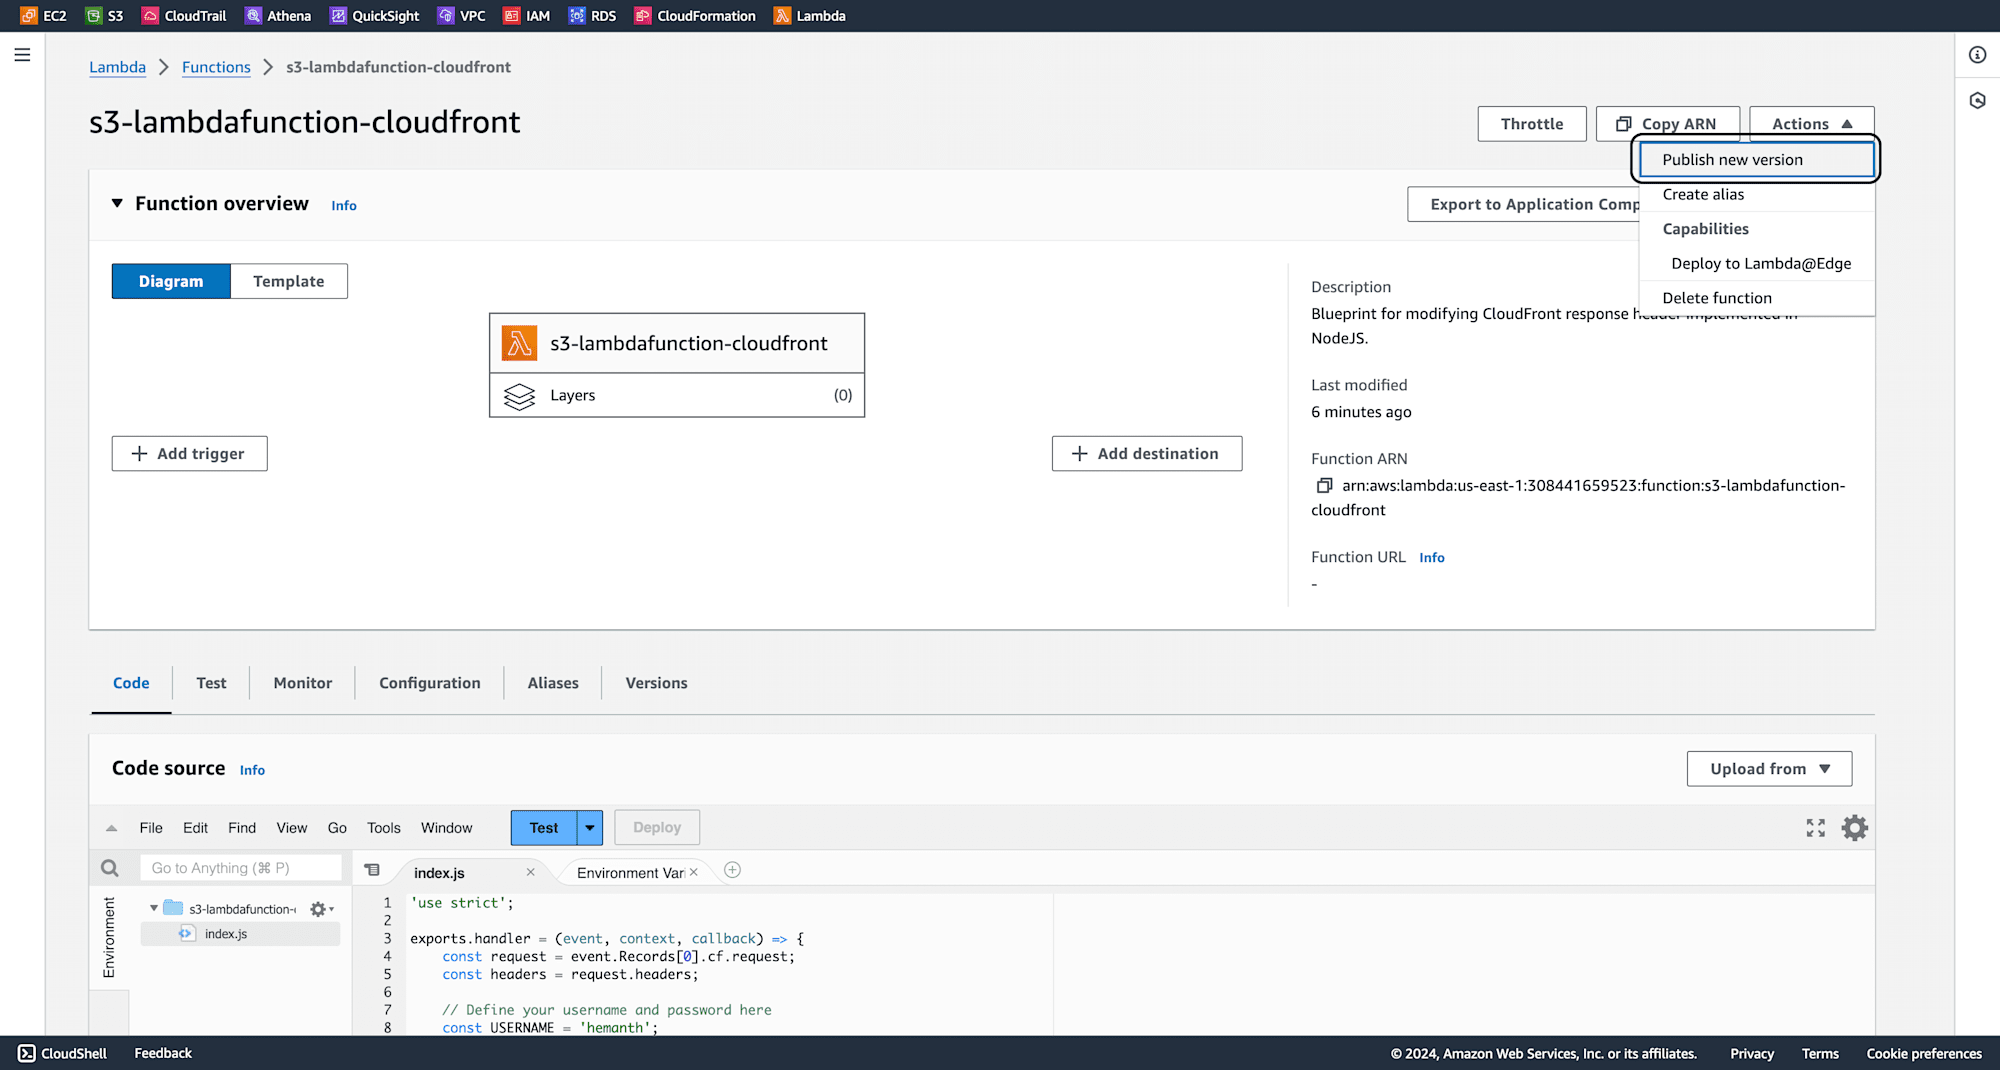The width and height of the screenshot is (2000, 1070).
Task: Open the VPC service shortcut
Action: pyautogui.click(x=462, y=16)
